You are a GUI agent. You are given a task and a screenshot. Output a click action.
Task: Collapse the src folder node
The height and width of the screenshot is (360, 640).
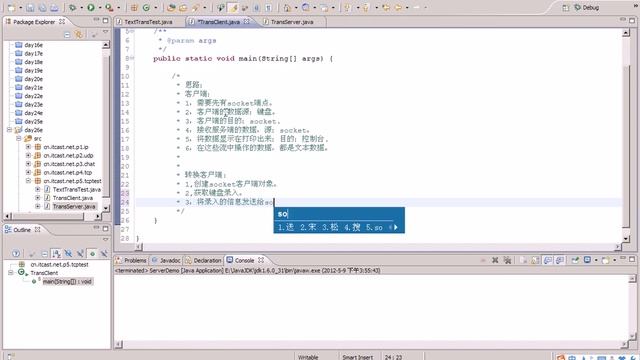(19, 138)
